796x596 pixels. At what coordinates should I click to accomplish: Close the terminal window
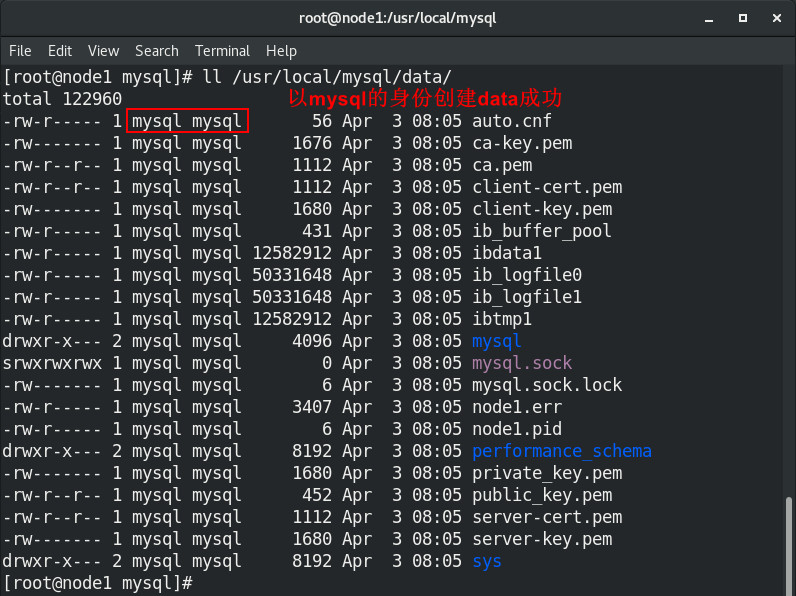(x=777, y=18)
